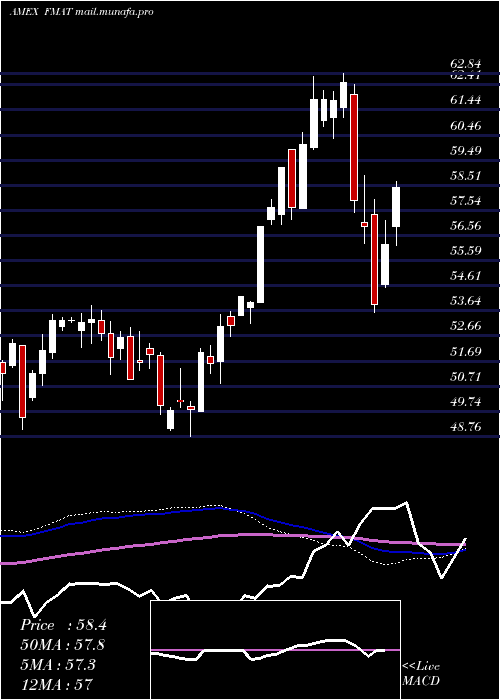Select the 62.84 price label
The image size is (500, 700).
466,65
